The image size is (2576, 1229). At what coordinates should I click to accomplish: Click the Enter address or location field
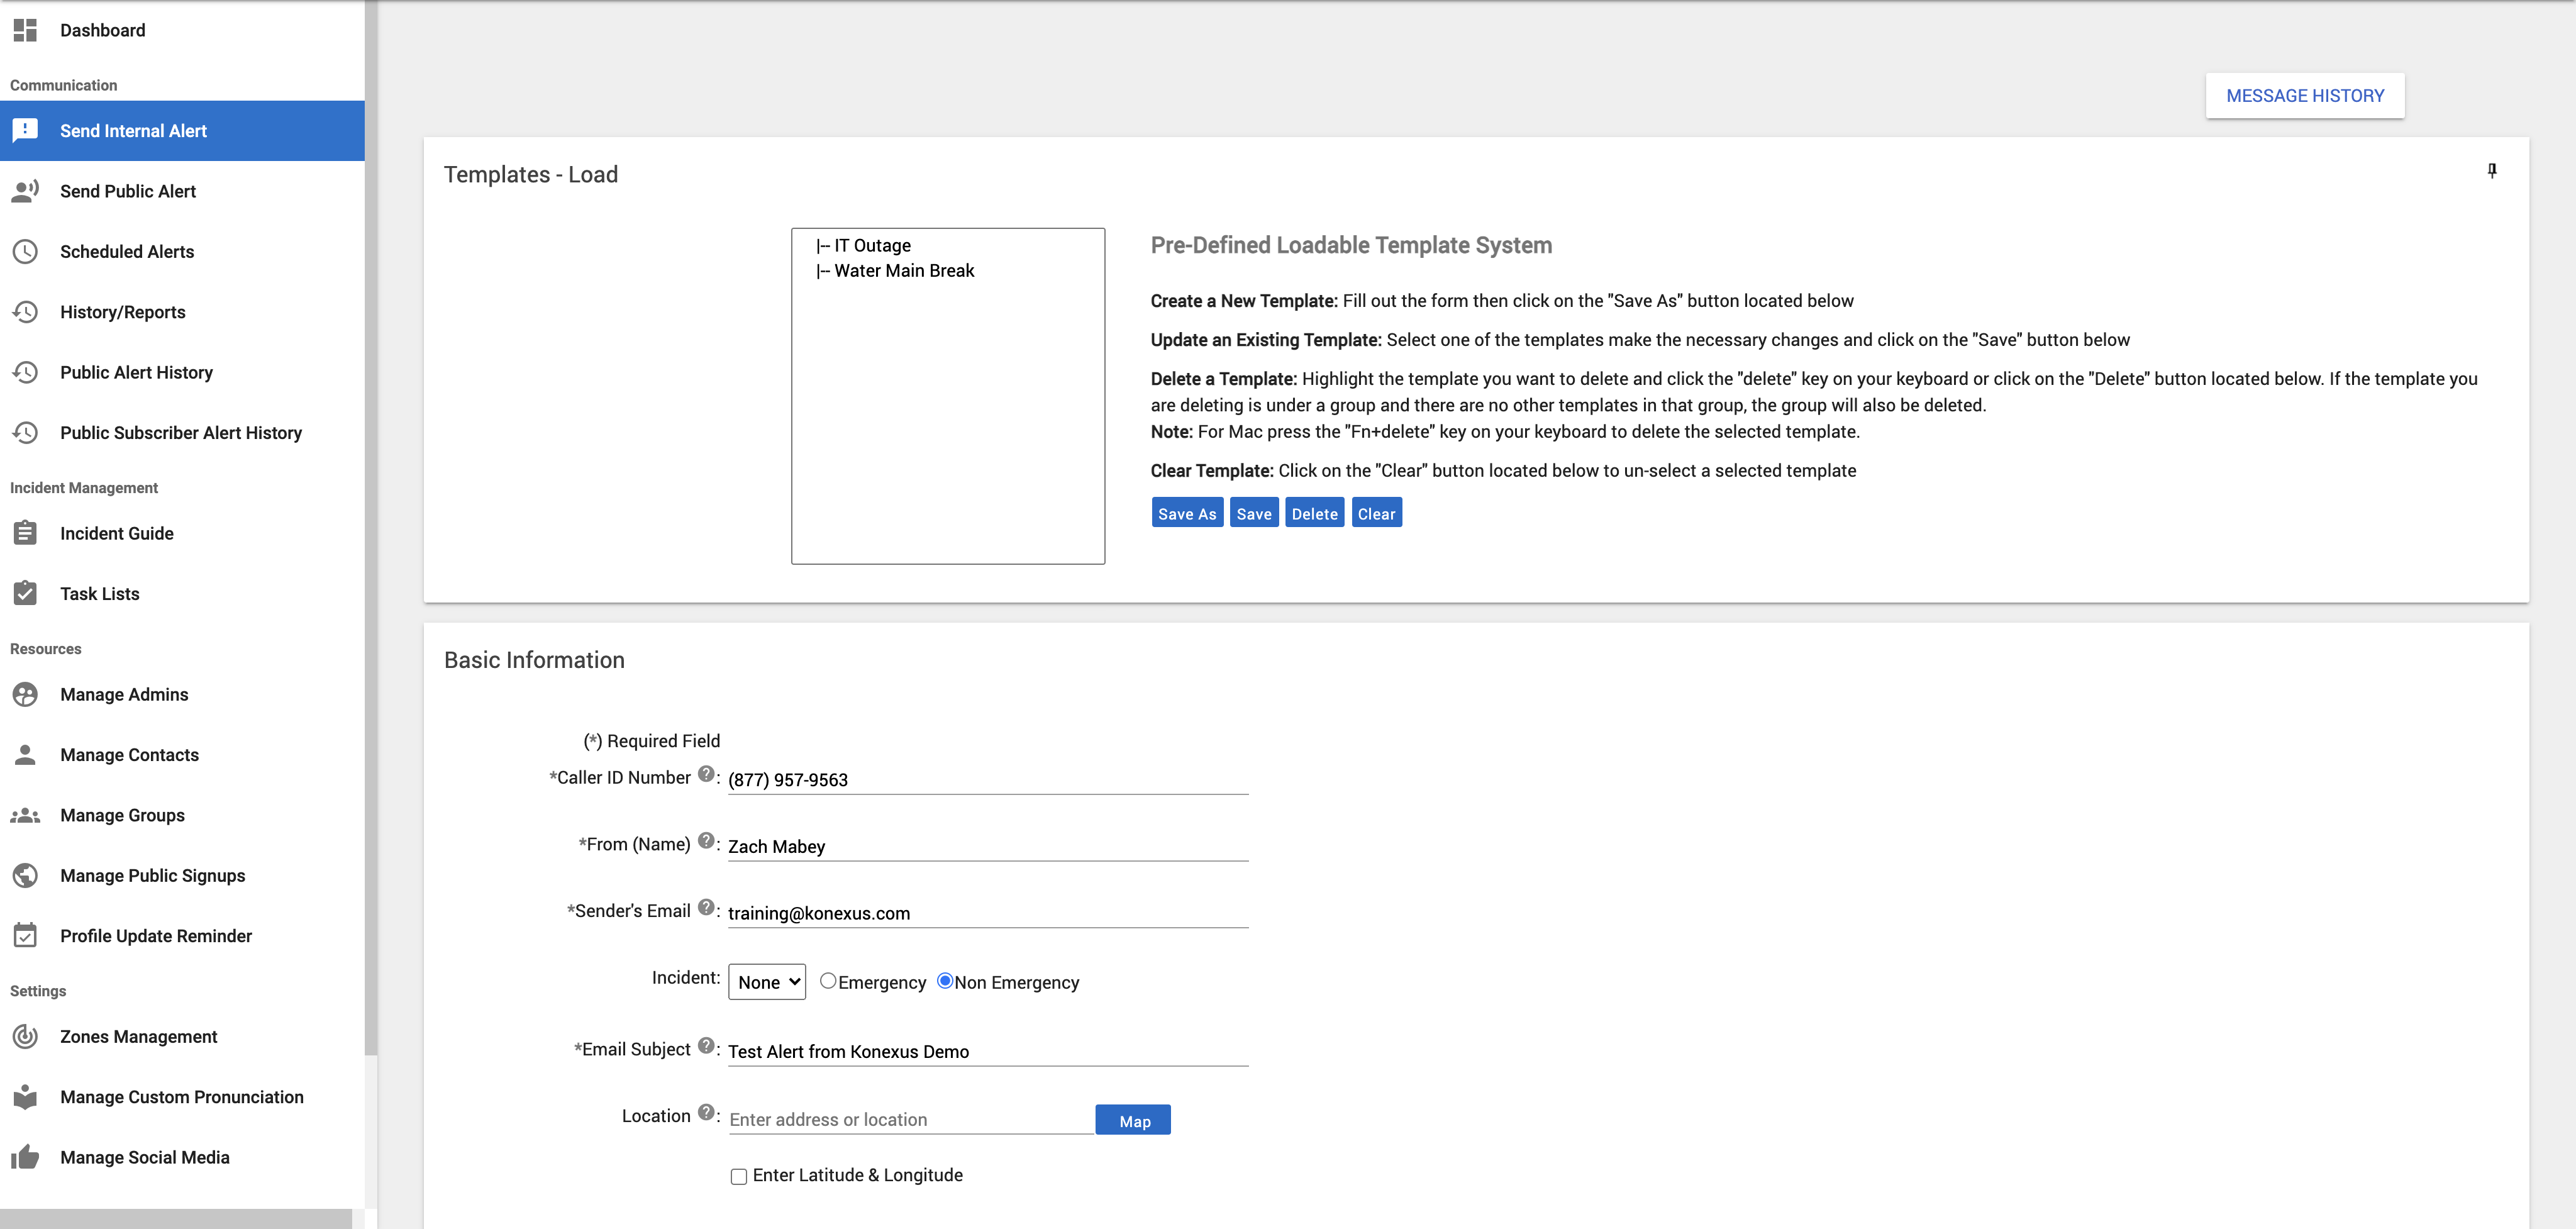pos(911,1119)
